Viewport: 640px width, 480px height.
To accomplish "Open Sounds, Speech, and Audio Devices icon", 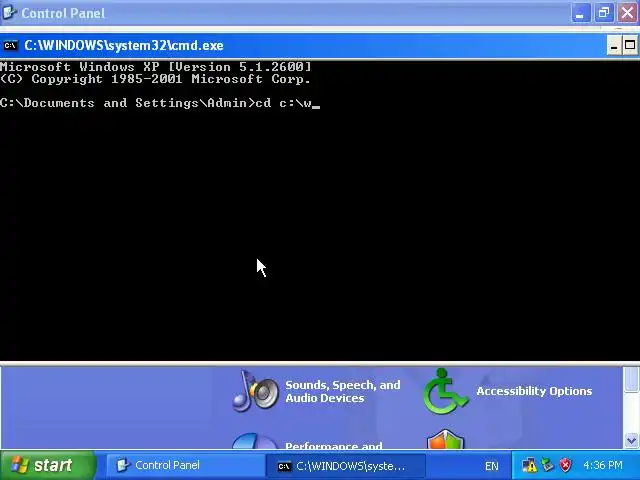I will [256, 391].
